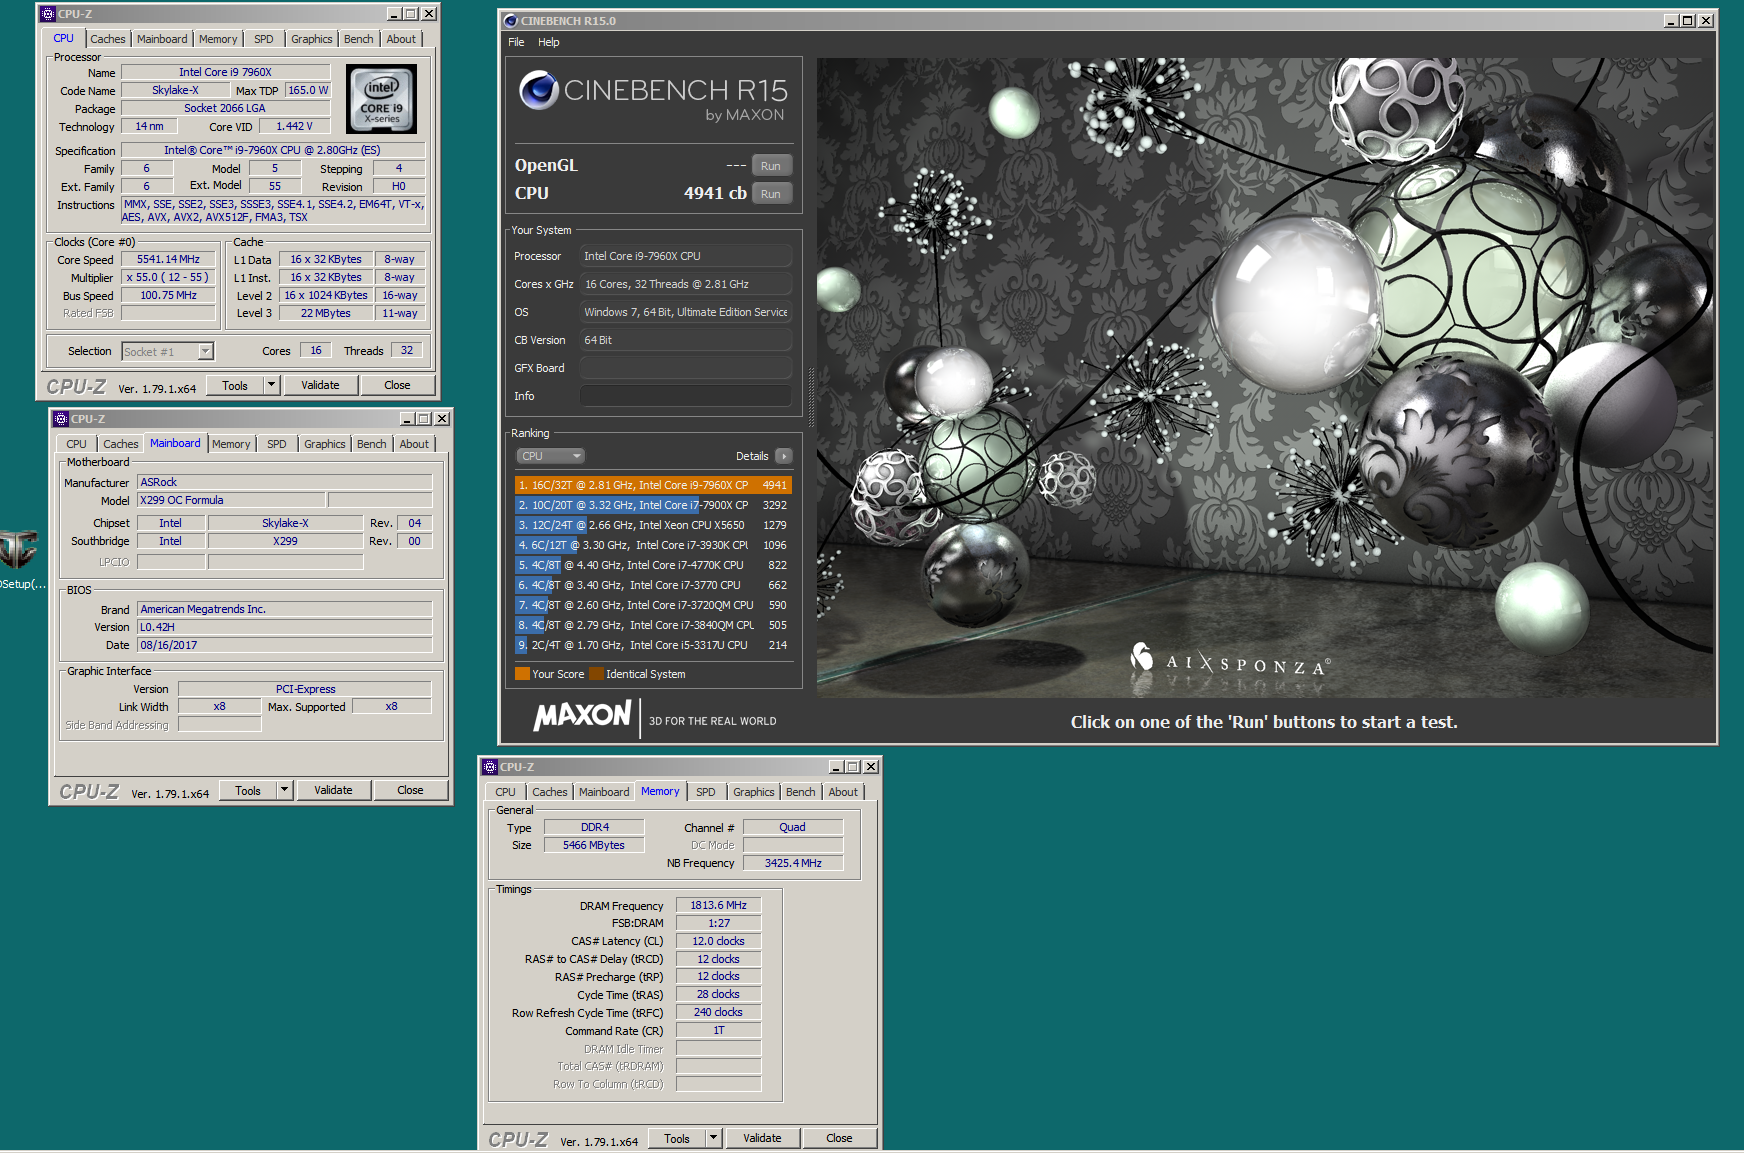Click the Info field in Cinebench

click(x=686, y=396)
